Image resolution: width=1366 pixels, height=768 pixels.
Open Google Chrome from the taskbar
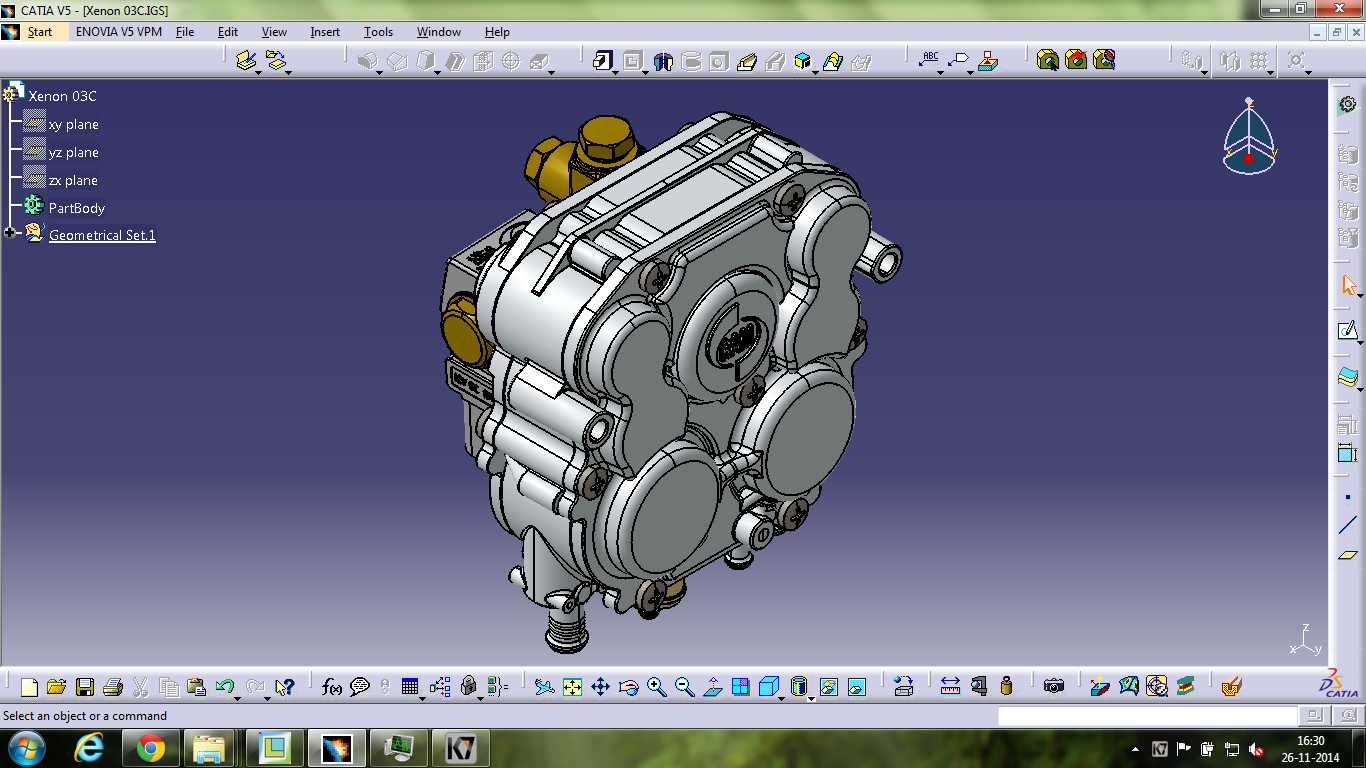pyautogui.click(x=151, y=748)
